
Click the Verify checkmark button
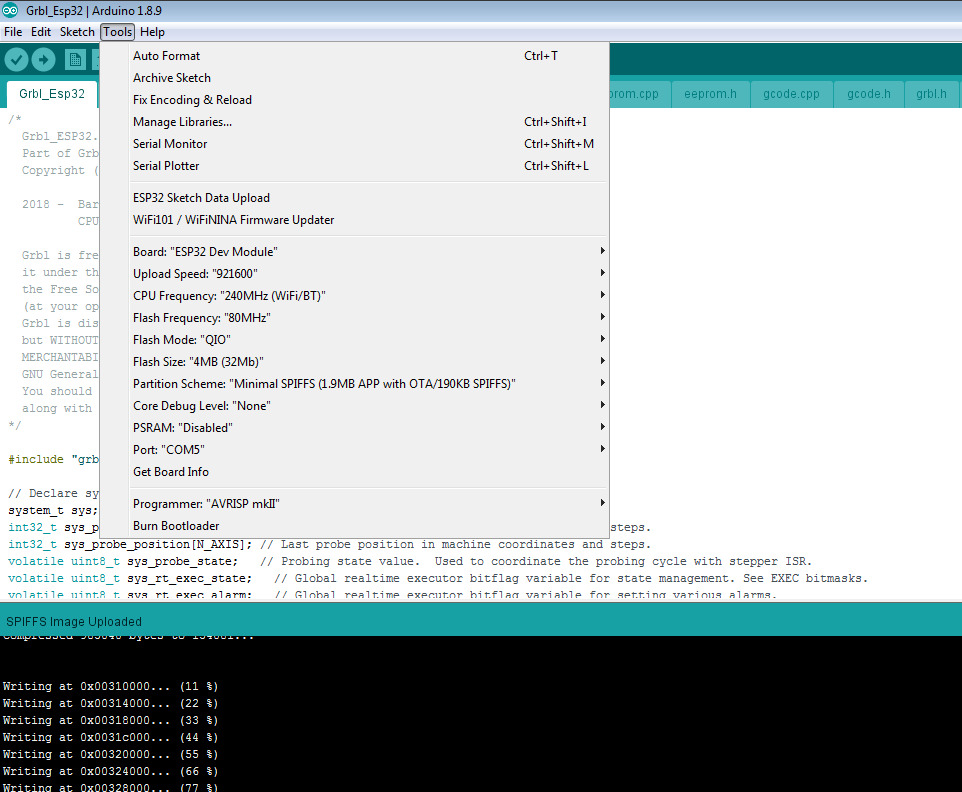coord(17,60)
